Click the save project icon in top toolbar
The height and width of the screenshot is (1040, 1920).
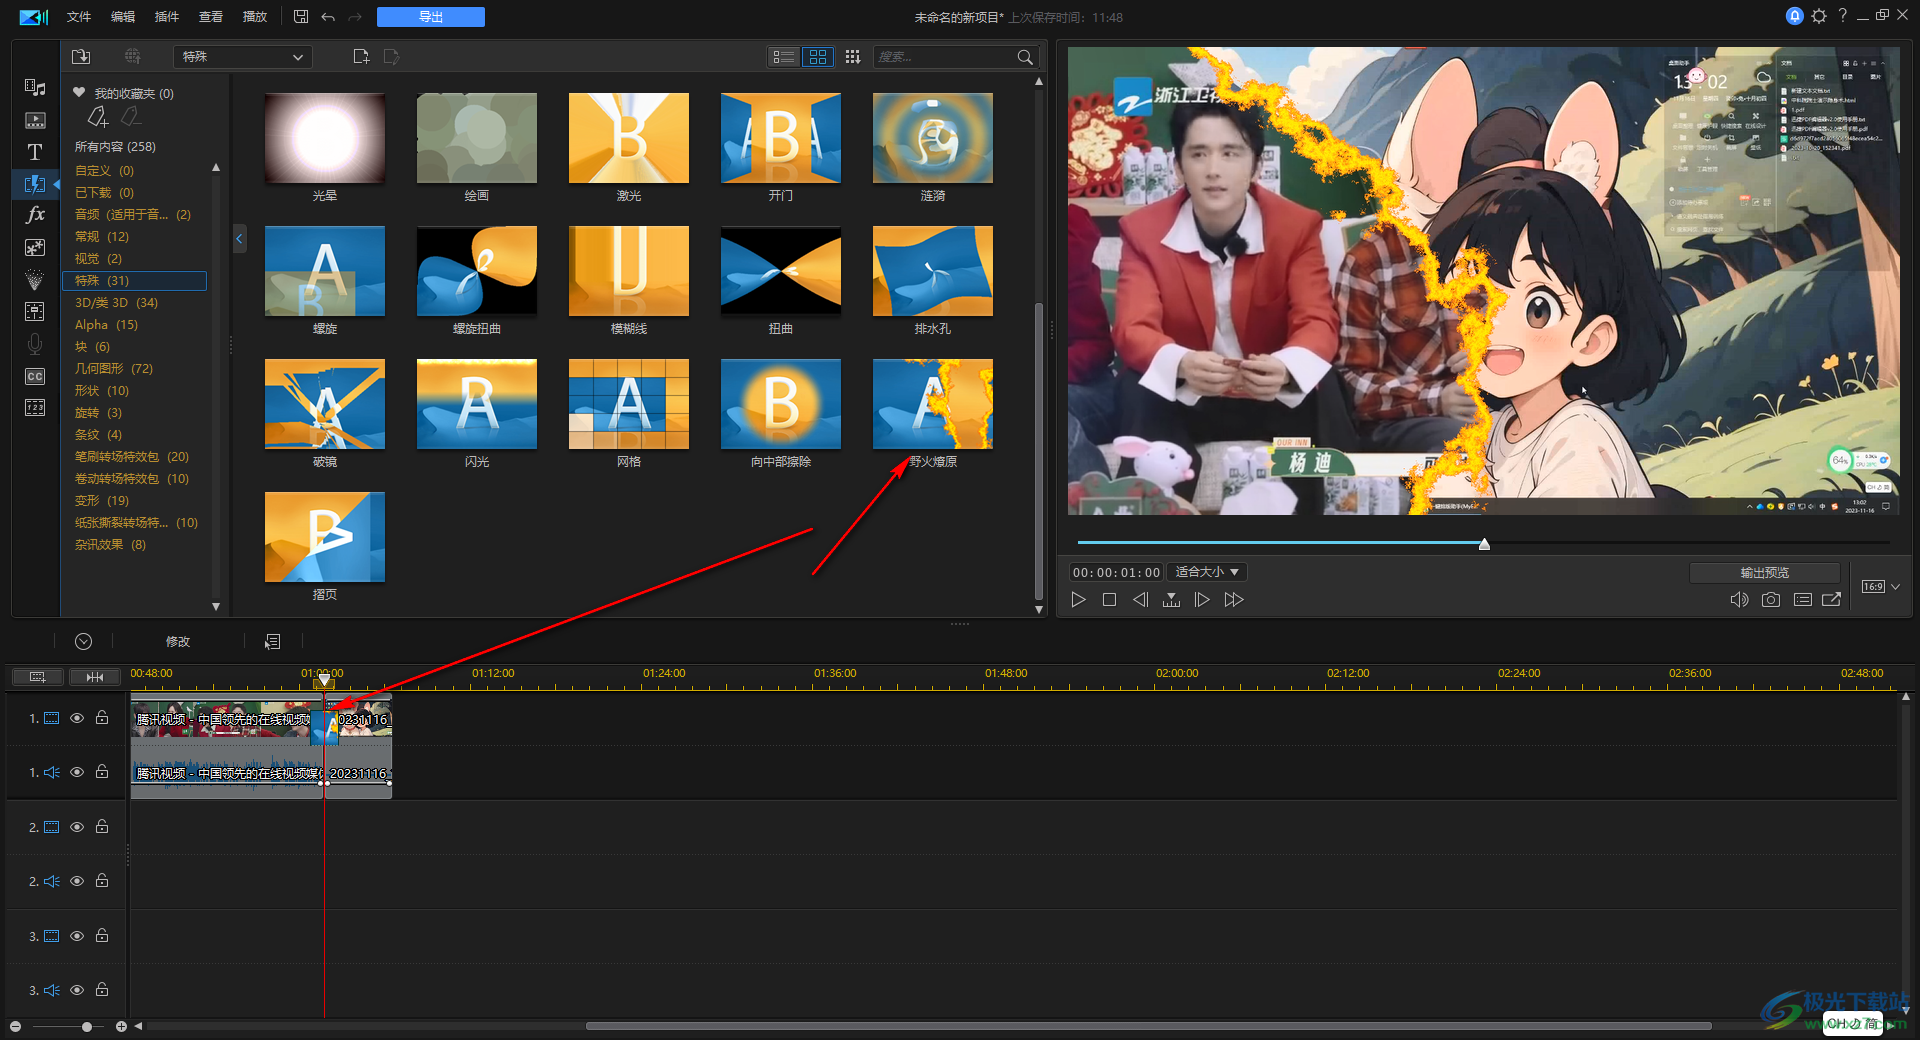301,17
